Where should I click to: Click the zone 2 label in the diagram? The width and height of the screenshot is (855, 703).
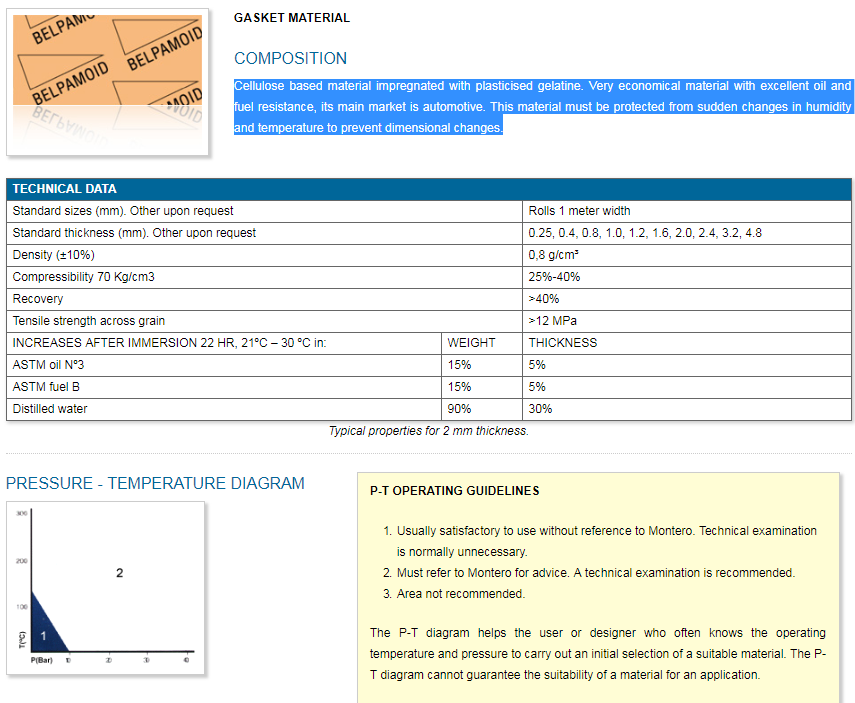119,573
